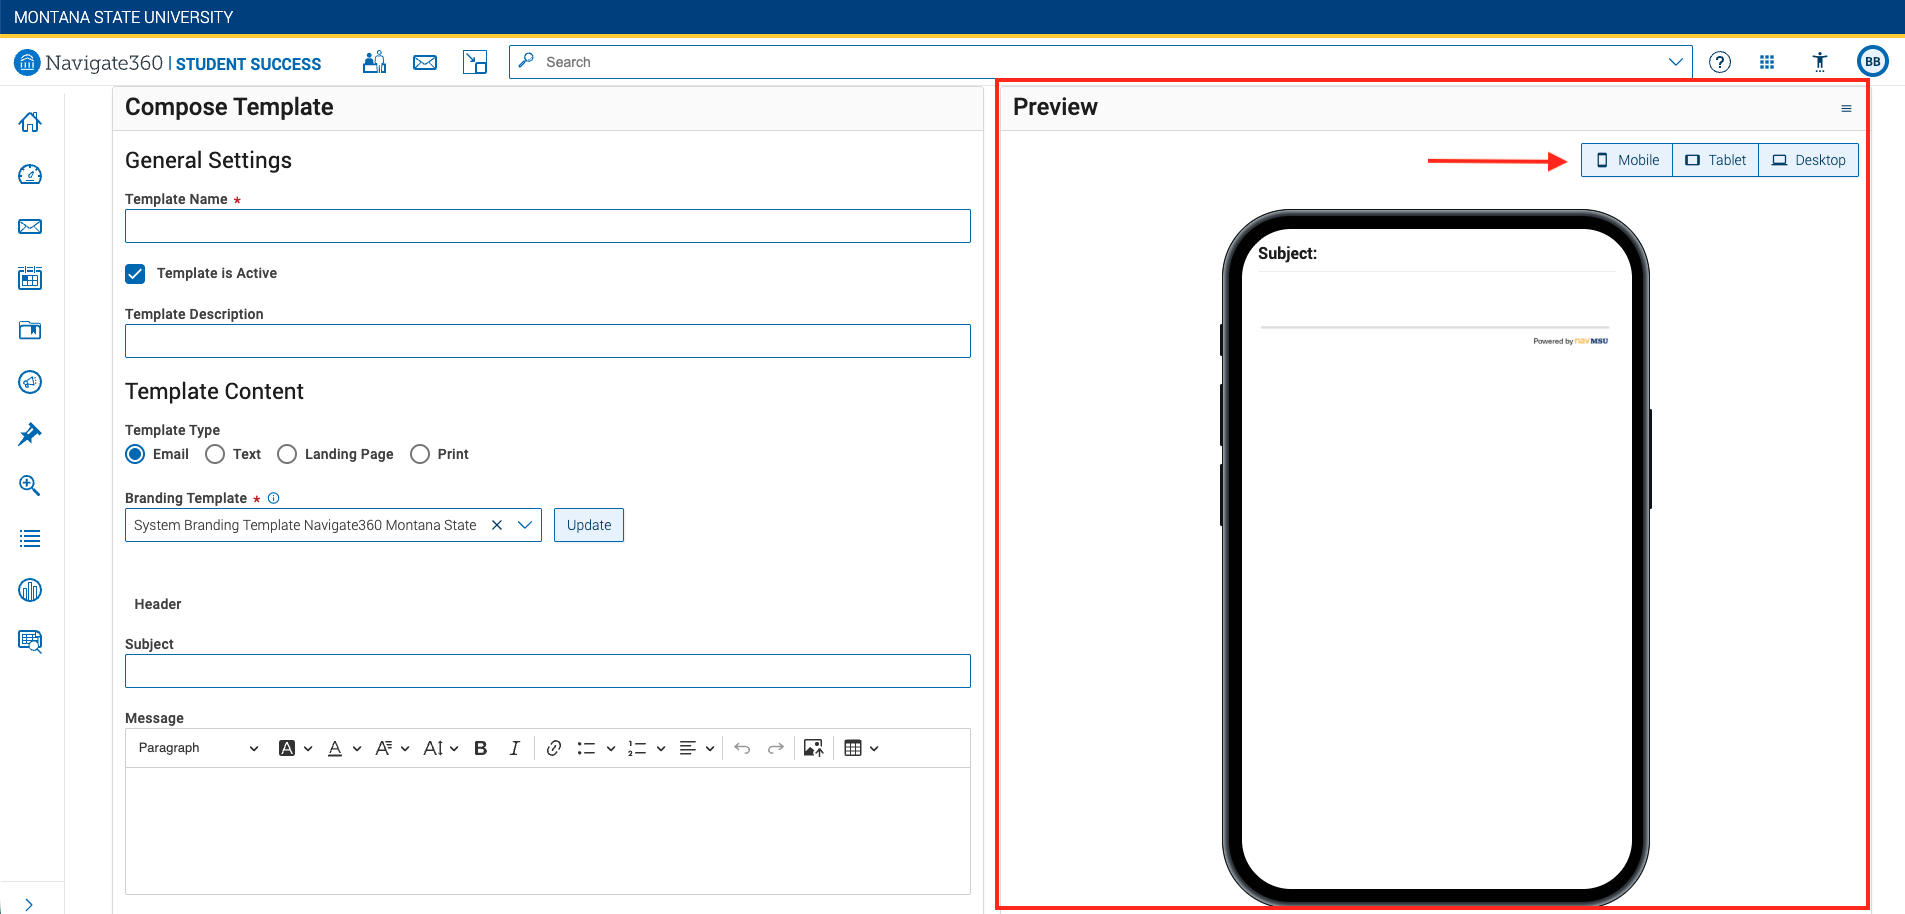The width and height of the screenshot is (1905, 914).
Task: Open the Help question mark icon
Action: (x=1720, y=62)
